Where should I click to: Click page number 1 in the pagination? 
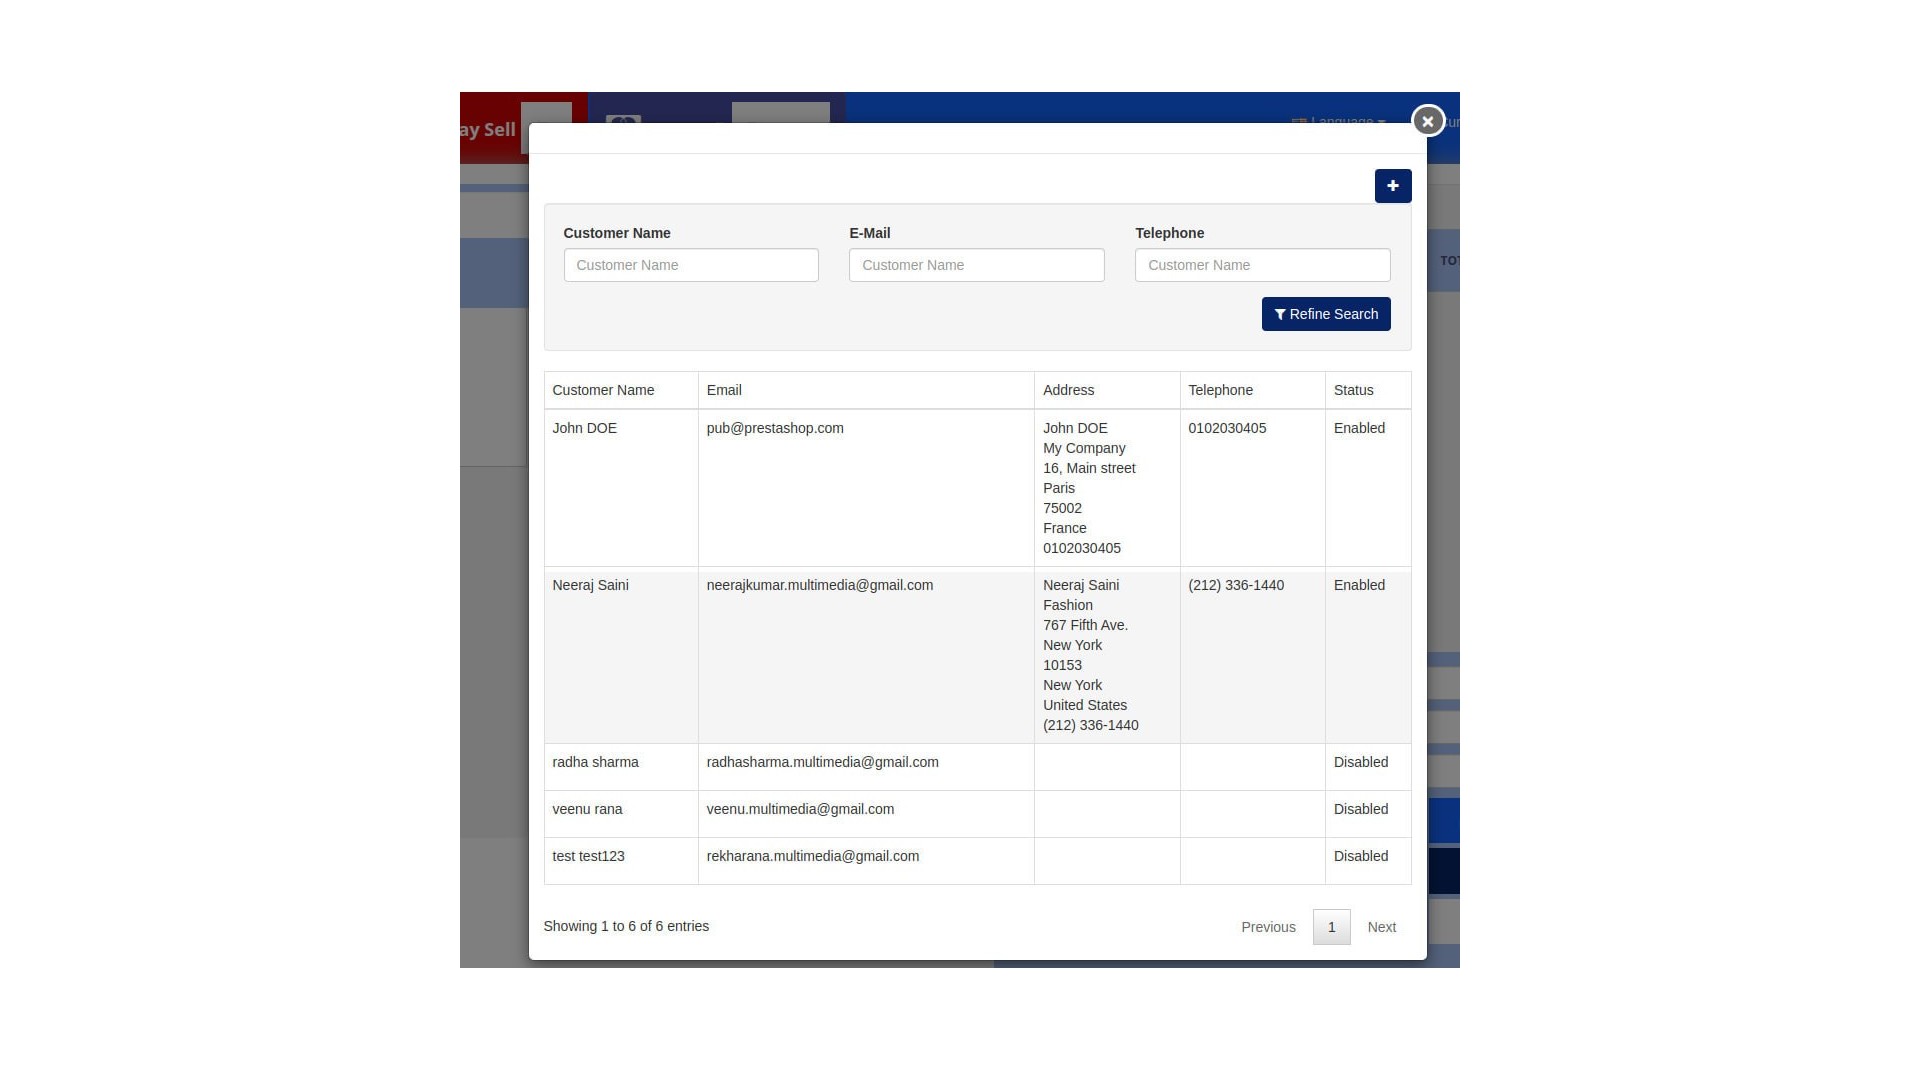tap(1331, 927)
